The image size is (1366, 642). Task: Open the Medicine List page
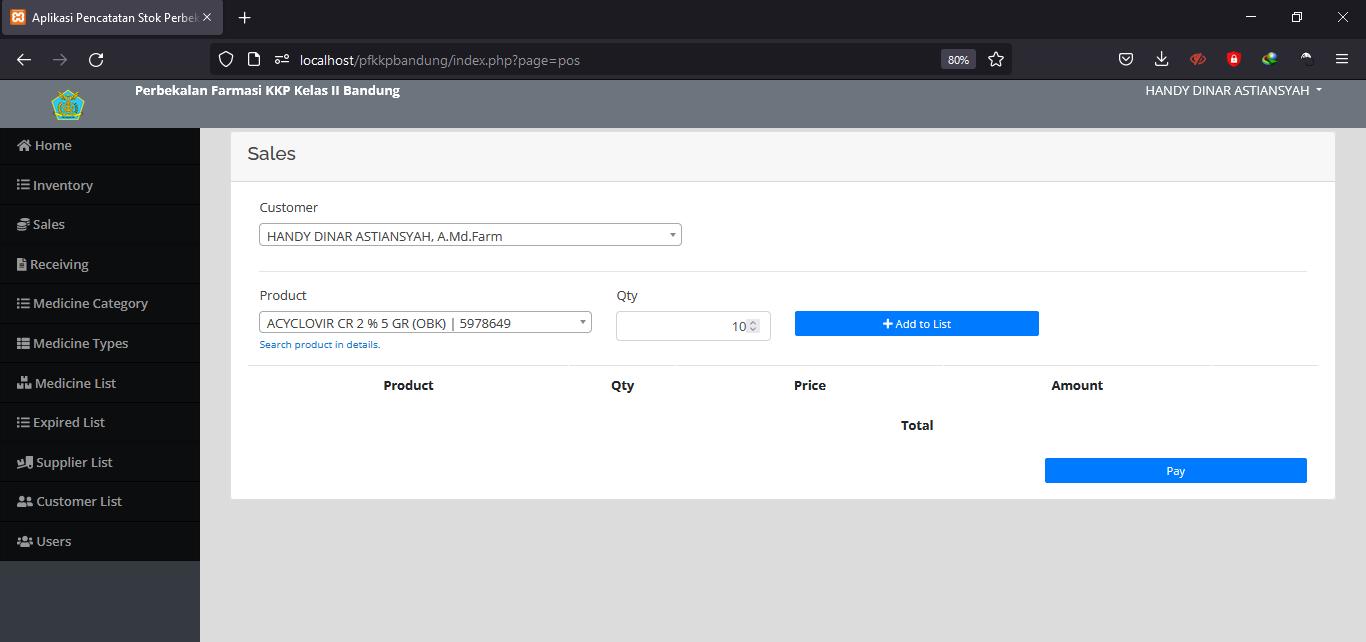tap(100, 383)
